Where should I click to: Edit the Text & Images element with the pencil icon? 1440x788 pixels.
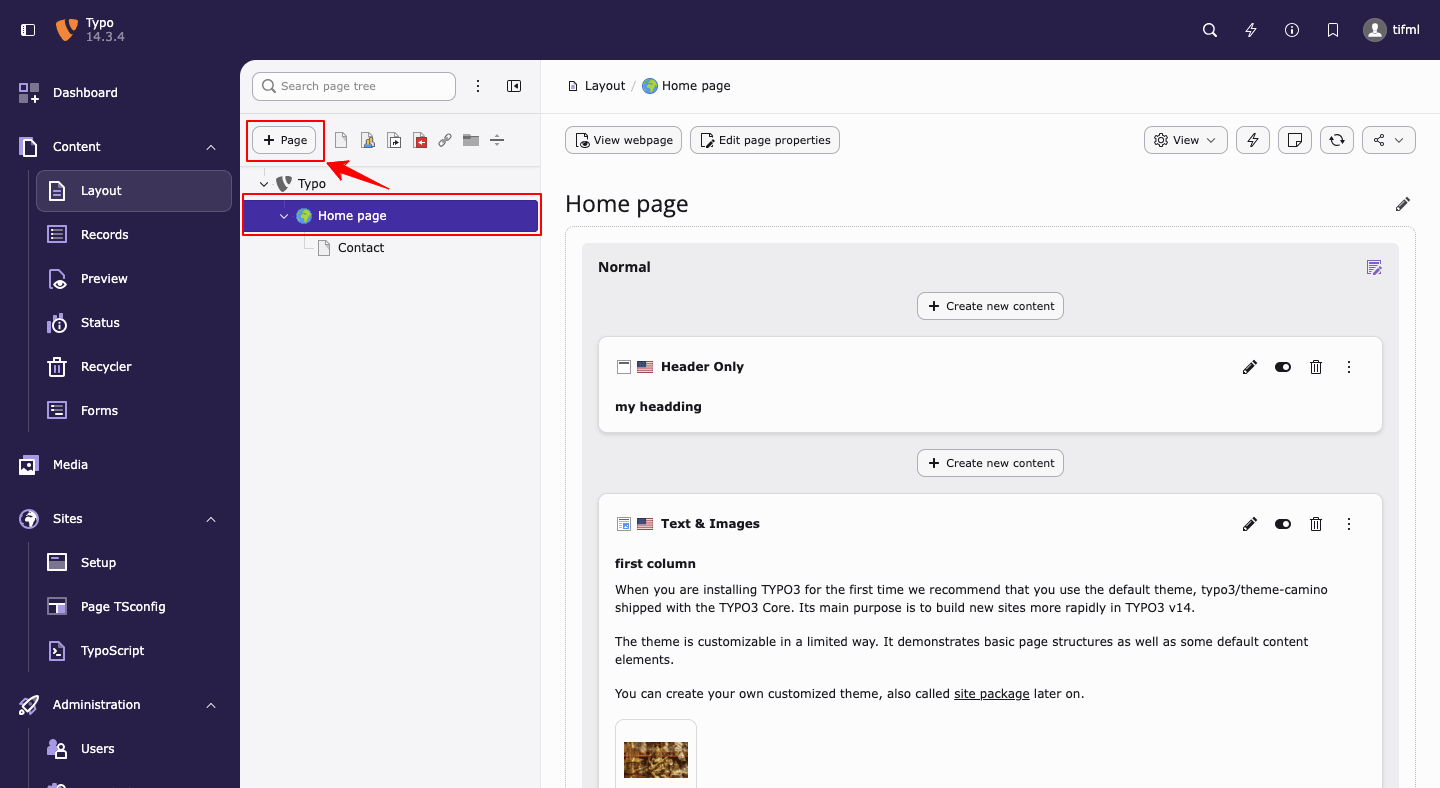point(1250,524)
